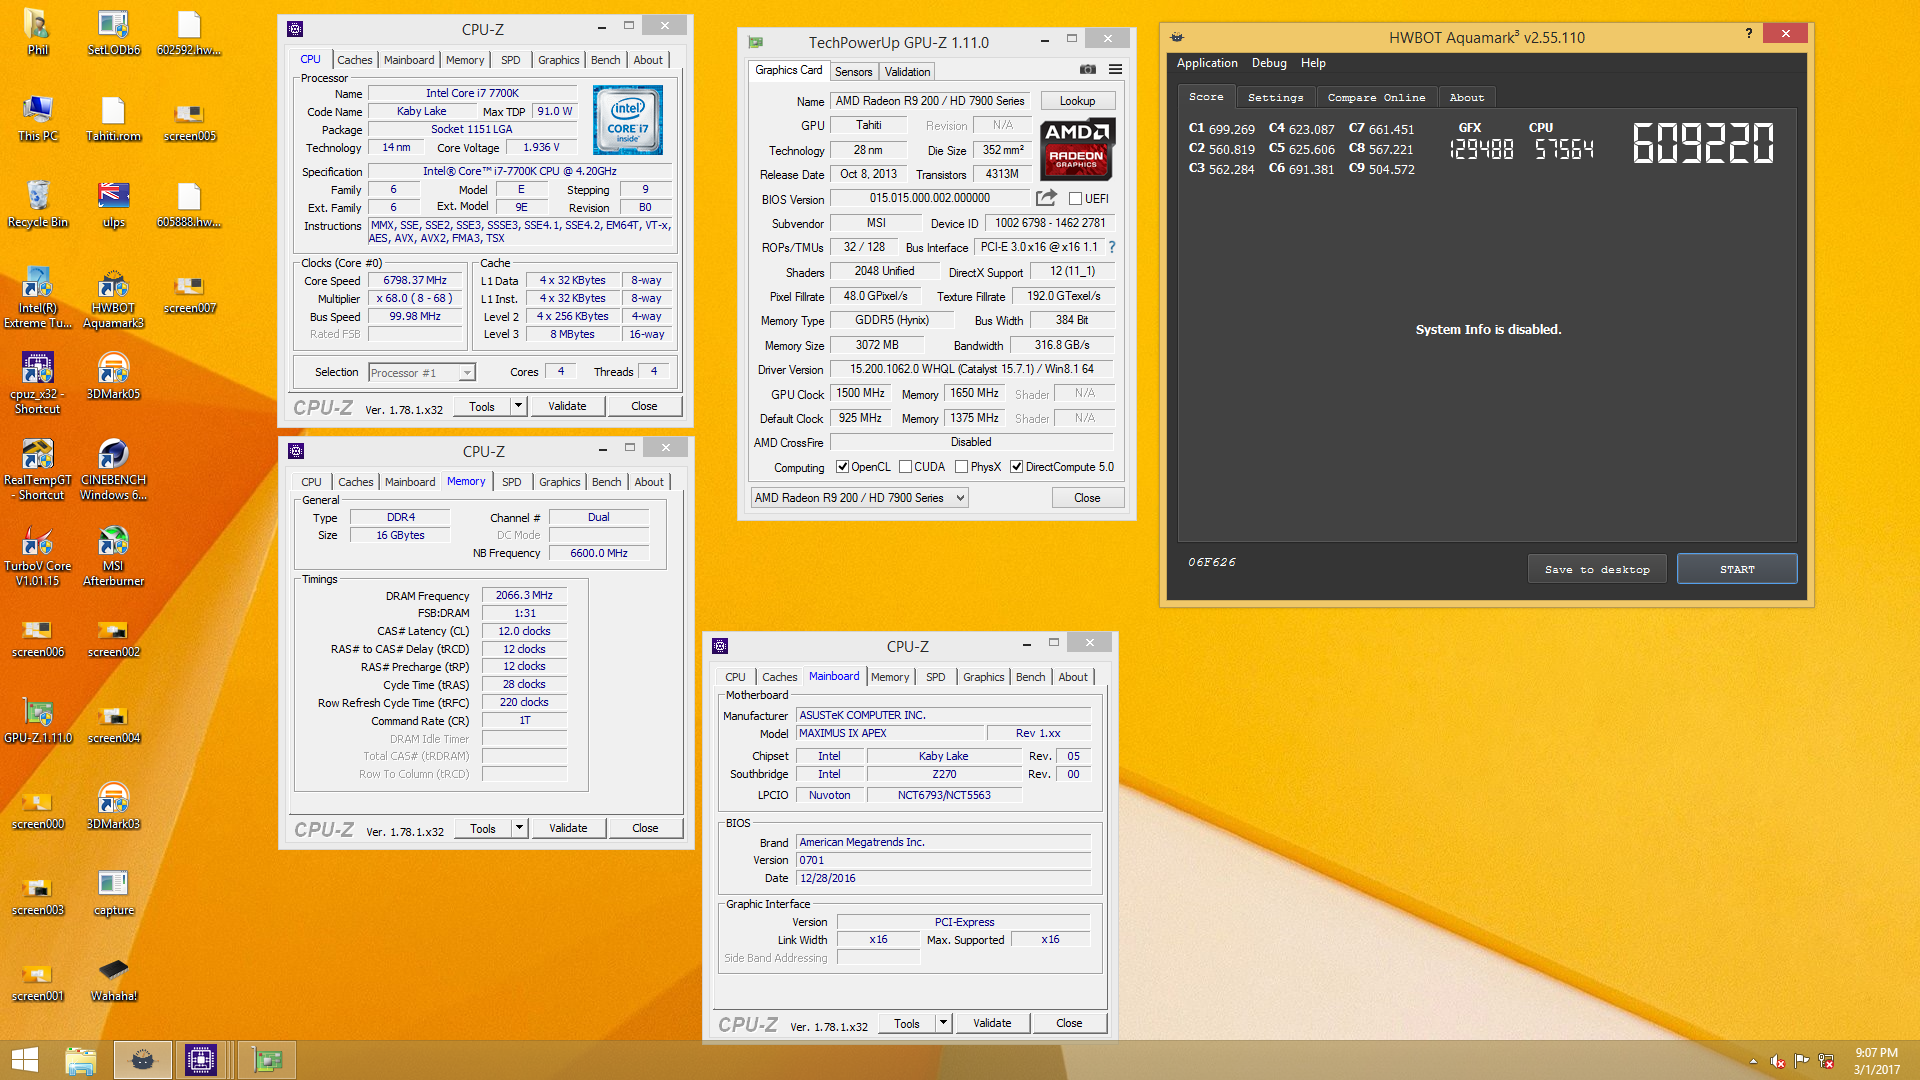Open TurboV Core desktop icon
Screen dimensions: 1920x1080
(37, 555)
